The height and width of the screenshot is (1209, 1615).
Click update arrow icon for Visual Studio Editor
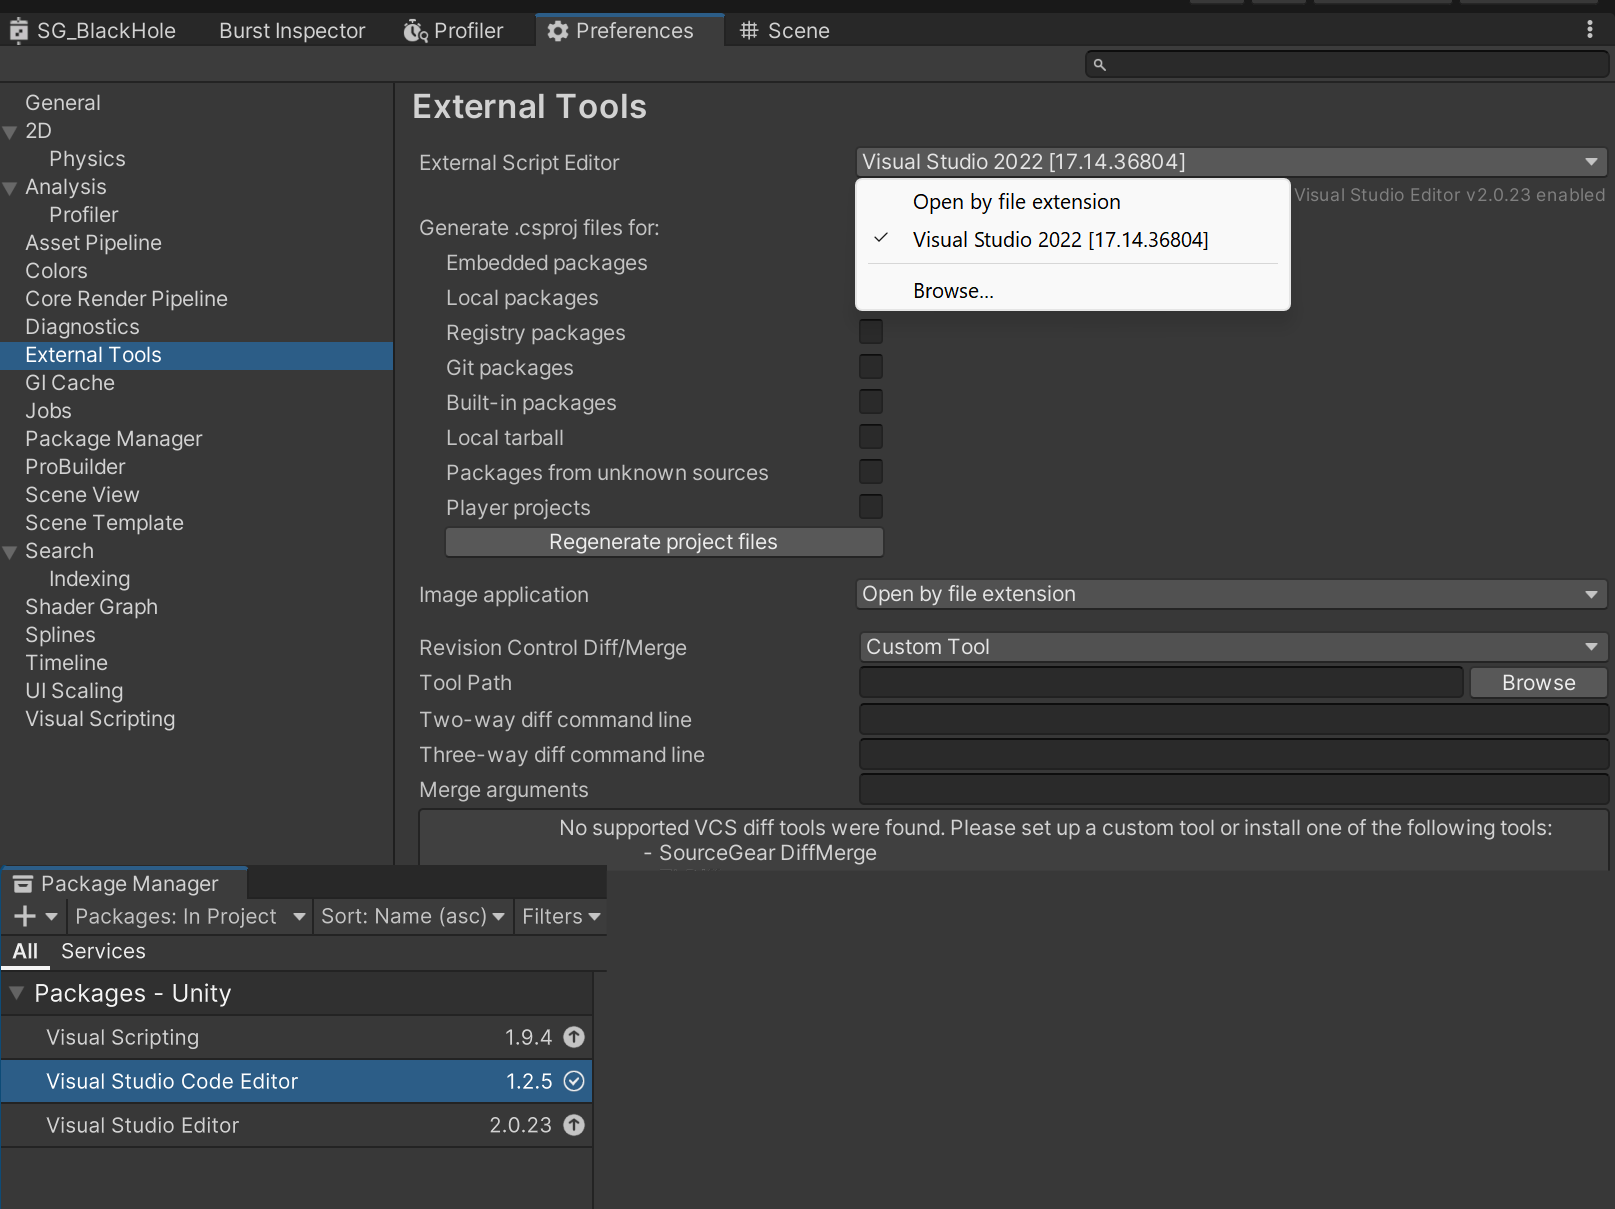point(574,1125)
